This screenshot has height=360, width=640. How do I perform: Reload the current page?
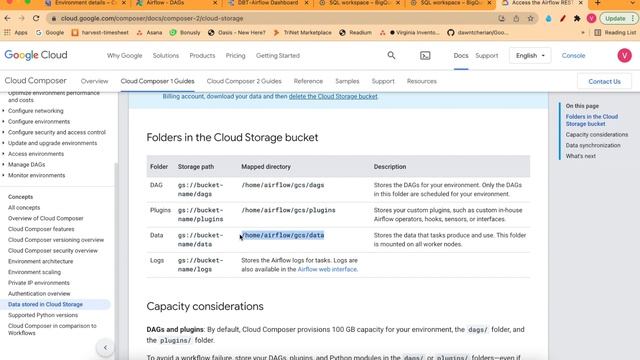[36, 18]
